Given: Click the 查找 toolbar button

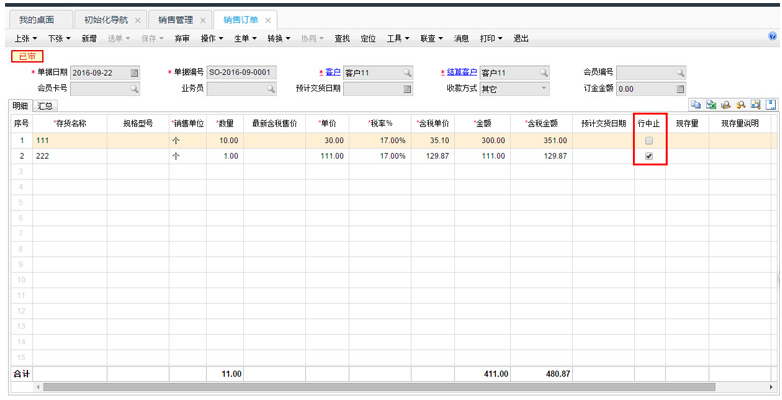Looking at the screenshot, I should (x=342, y=38).
